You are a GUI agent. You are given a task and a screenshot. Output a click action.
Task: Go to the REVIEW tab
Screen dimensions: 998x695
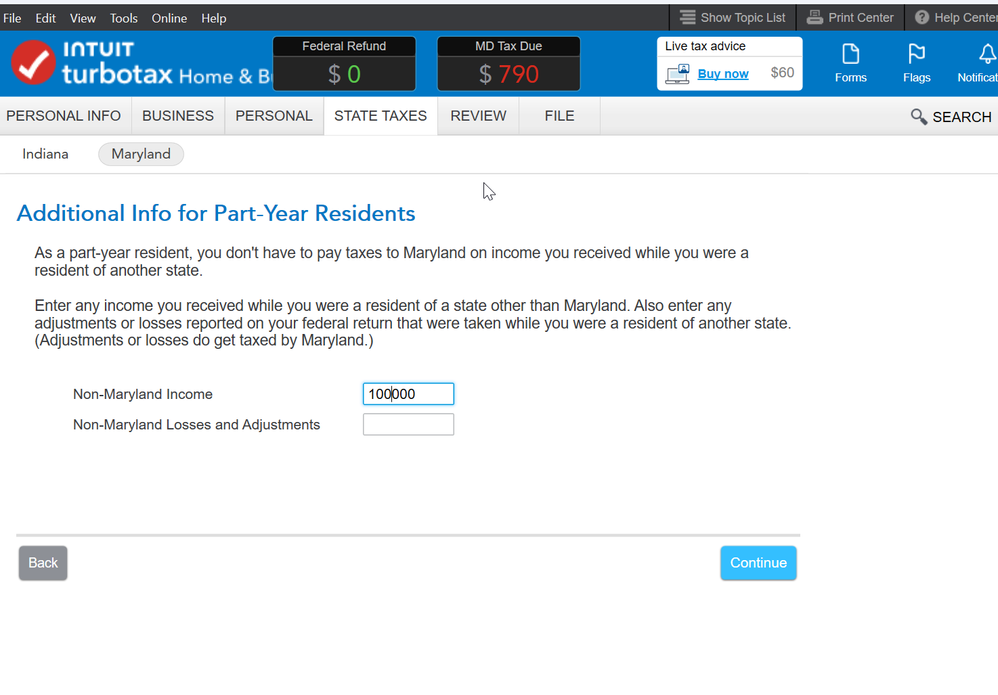478,116
